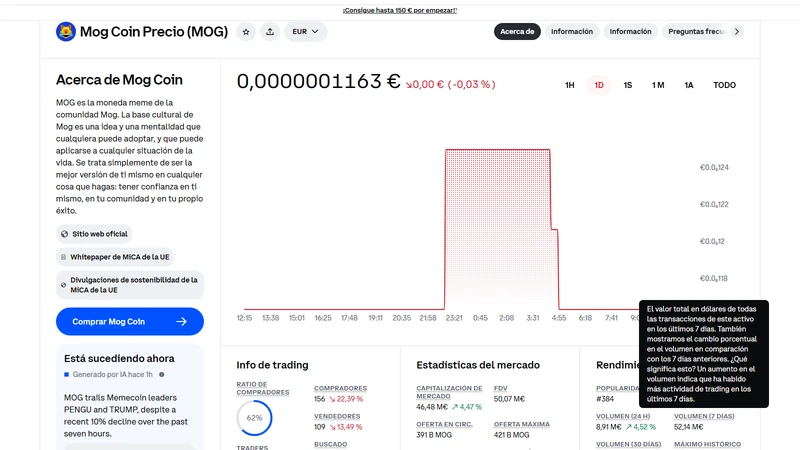Click the 0,000001163 € price value
Viewport: 800px width, 450px height.
tap(318, 82)
